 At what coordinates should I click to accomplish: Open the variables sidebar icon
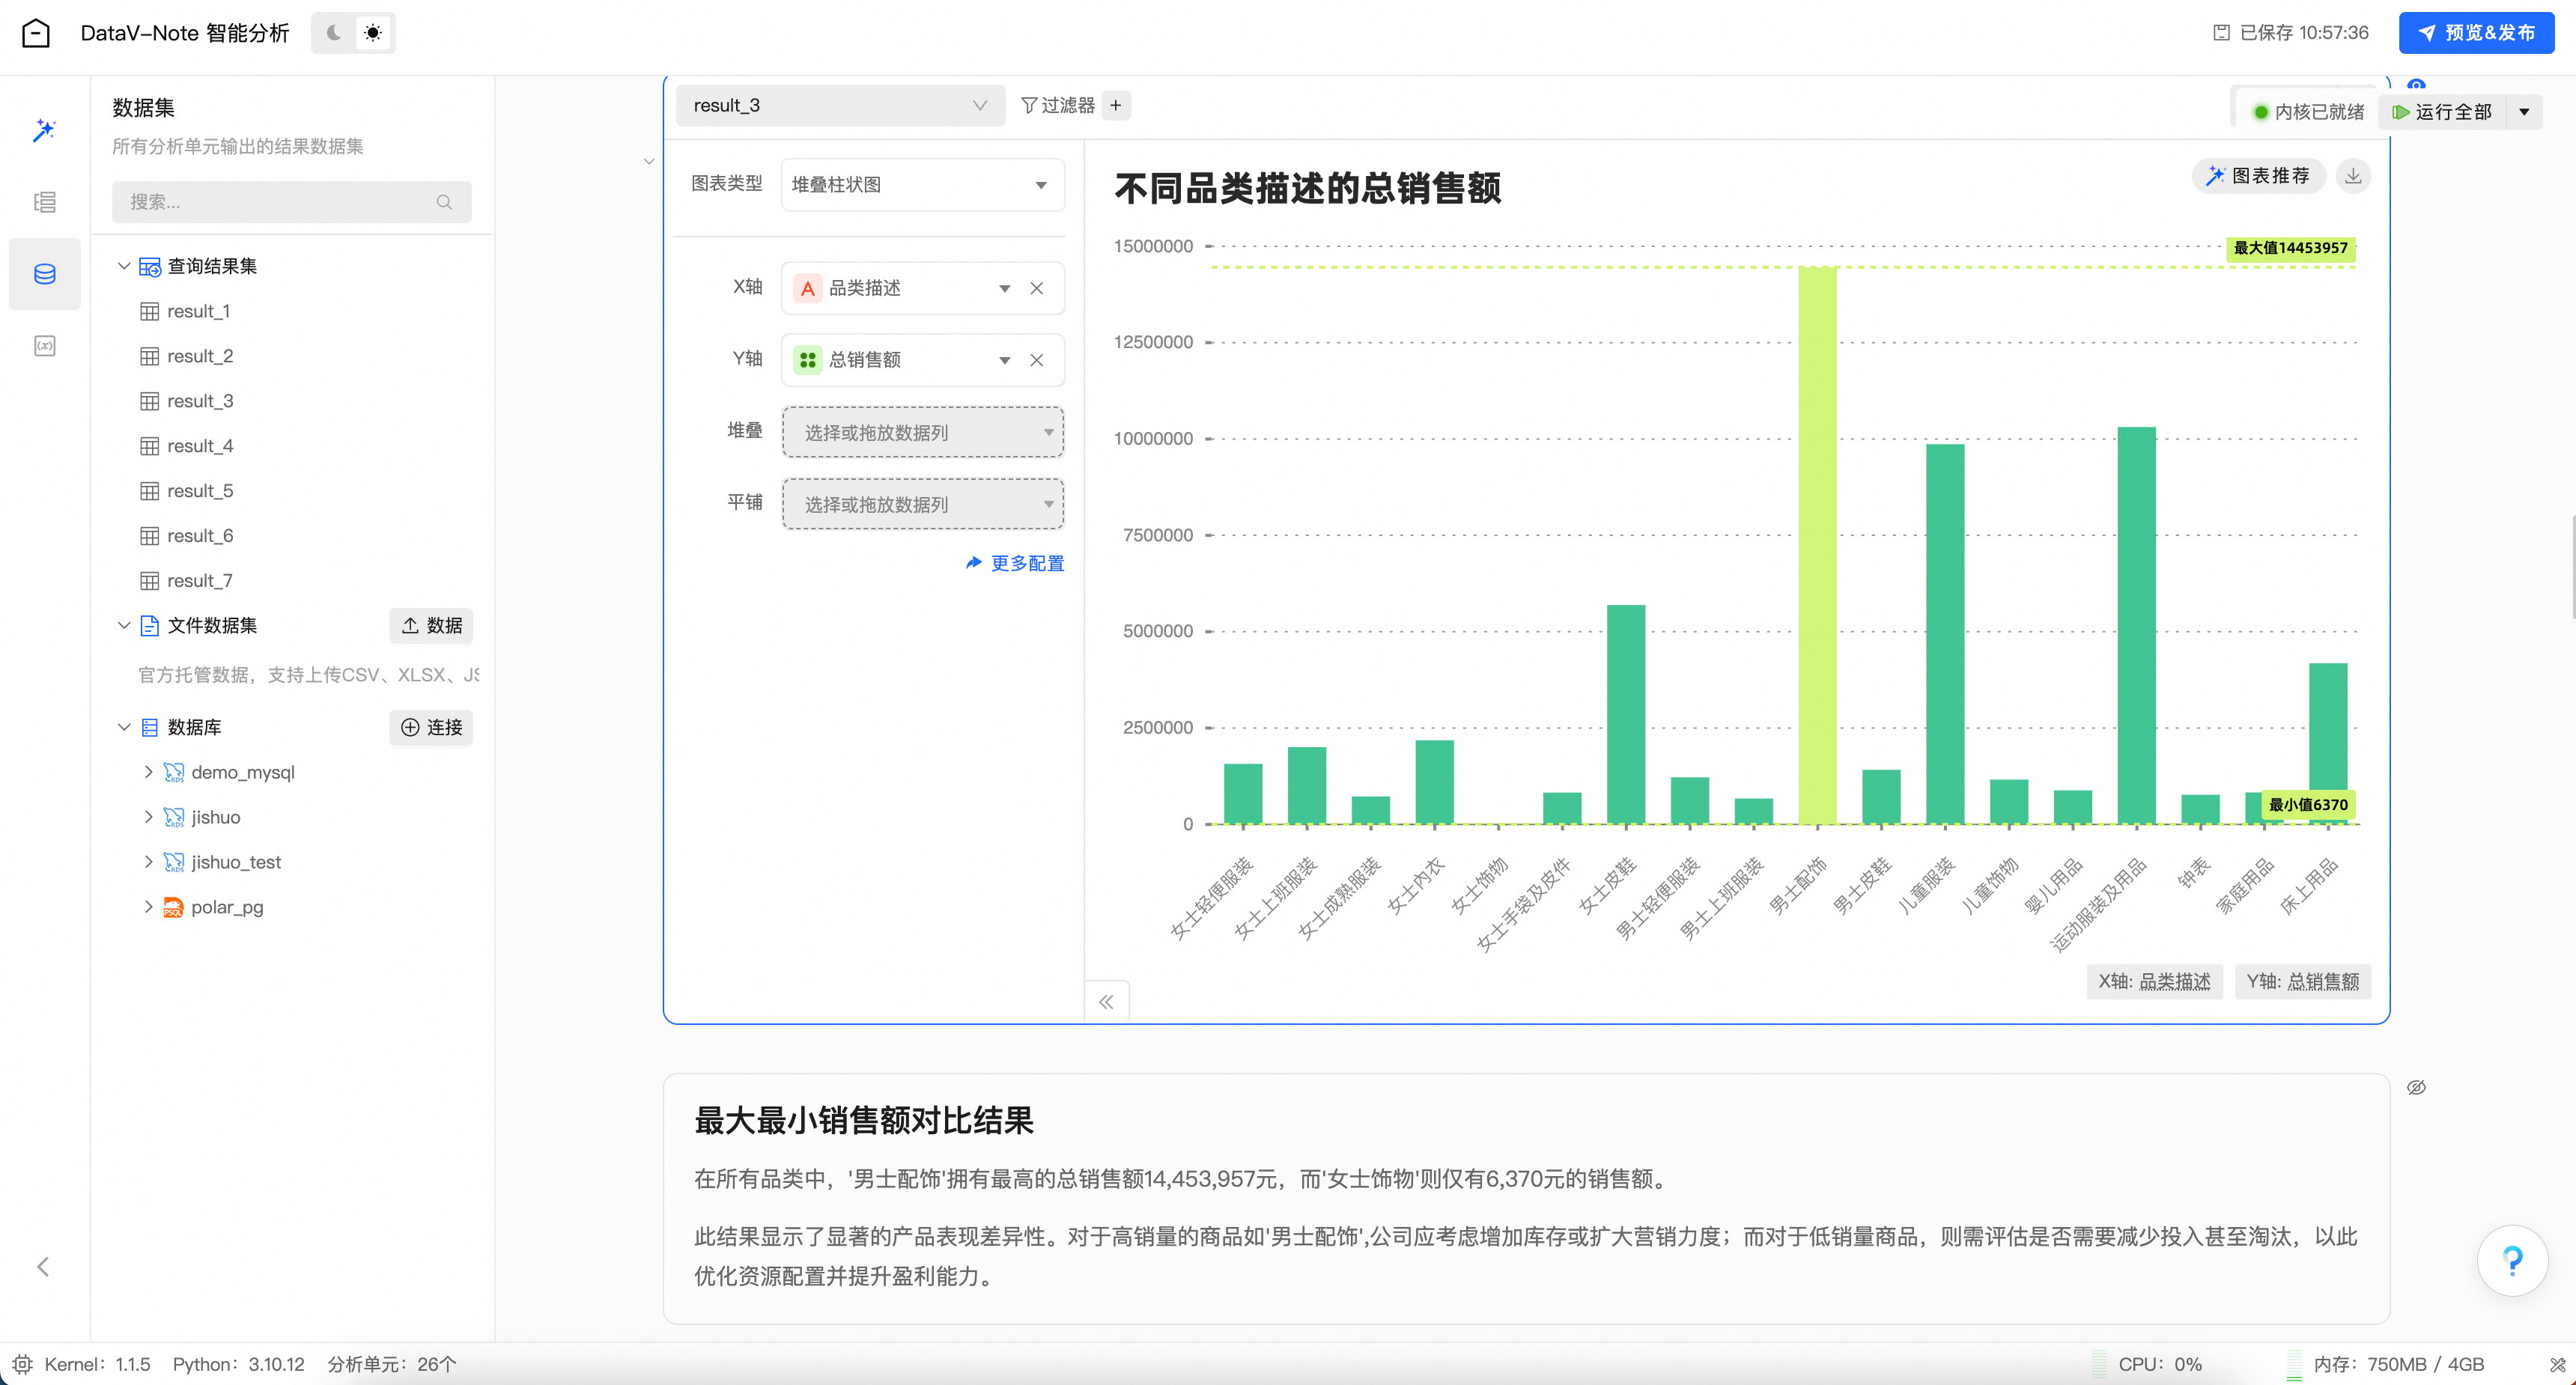tap(44, 346)
